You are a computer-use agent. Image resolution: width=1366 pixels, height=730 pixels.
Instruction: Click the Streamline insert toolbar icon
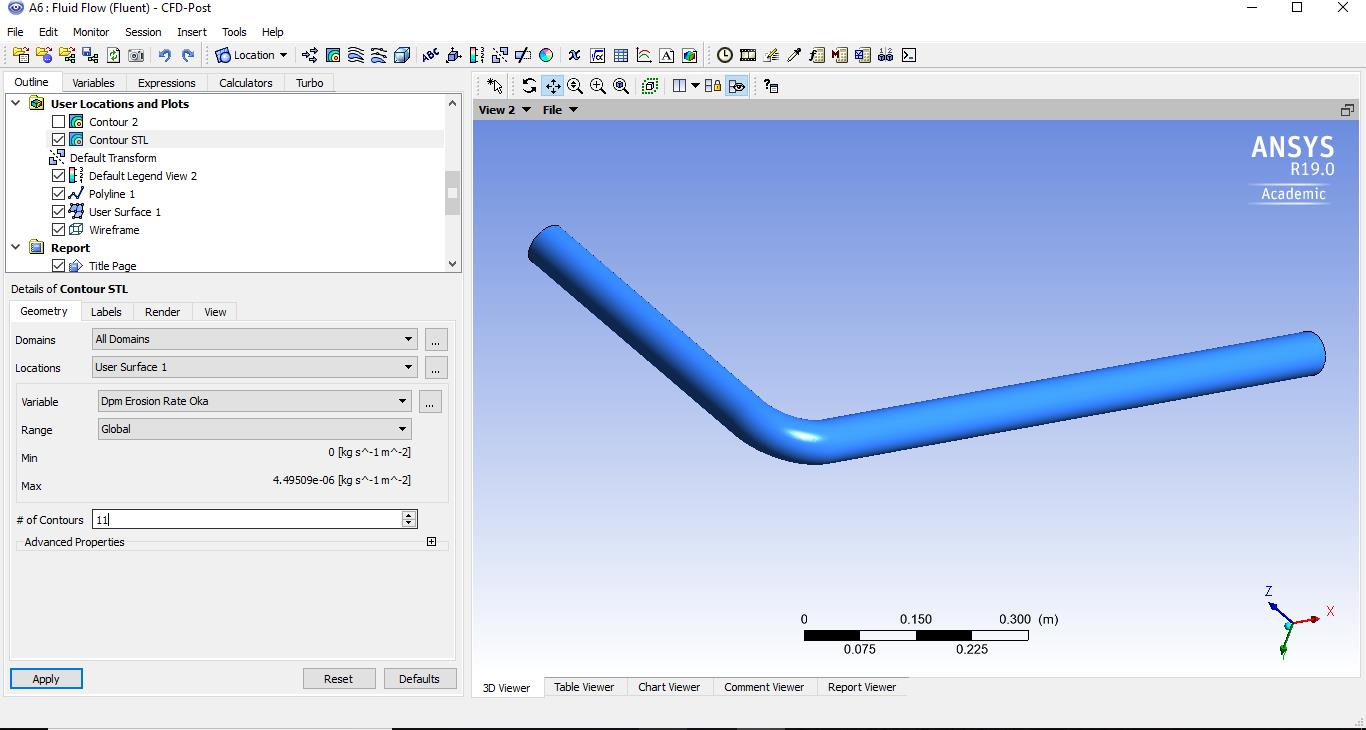pyautogui.click(x=356, y=56)
